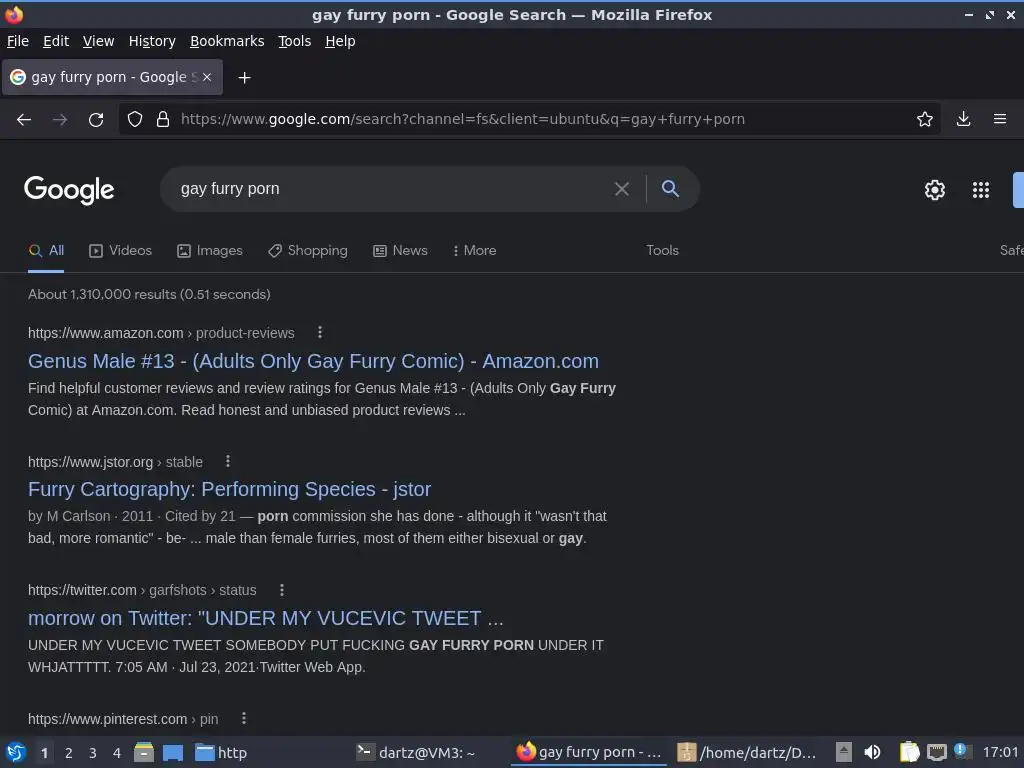Open the file manager taskbar launcher
Viewport: 1024px width, 768px height.
pos(144,752)
